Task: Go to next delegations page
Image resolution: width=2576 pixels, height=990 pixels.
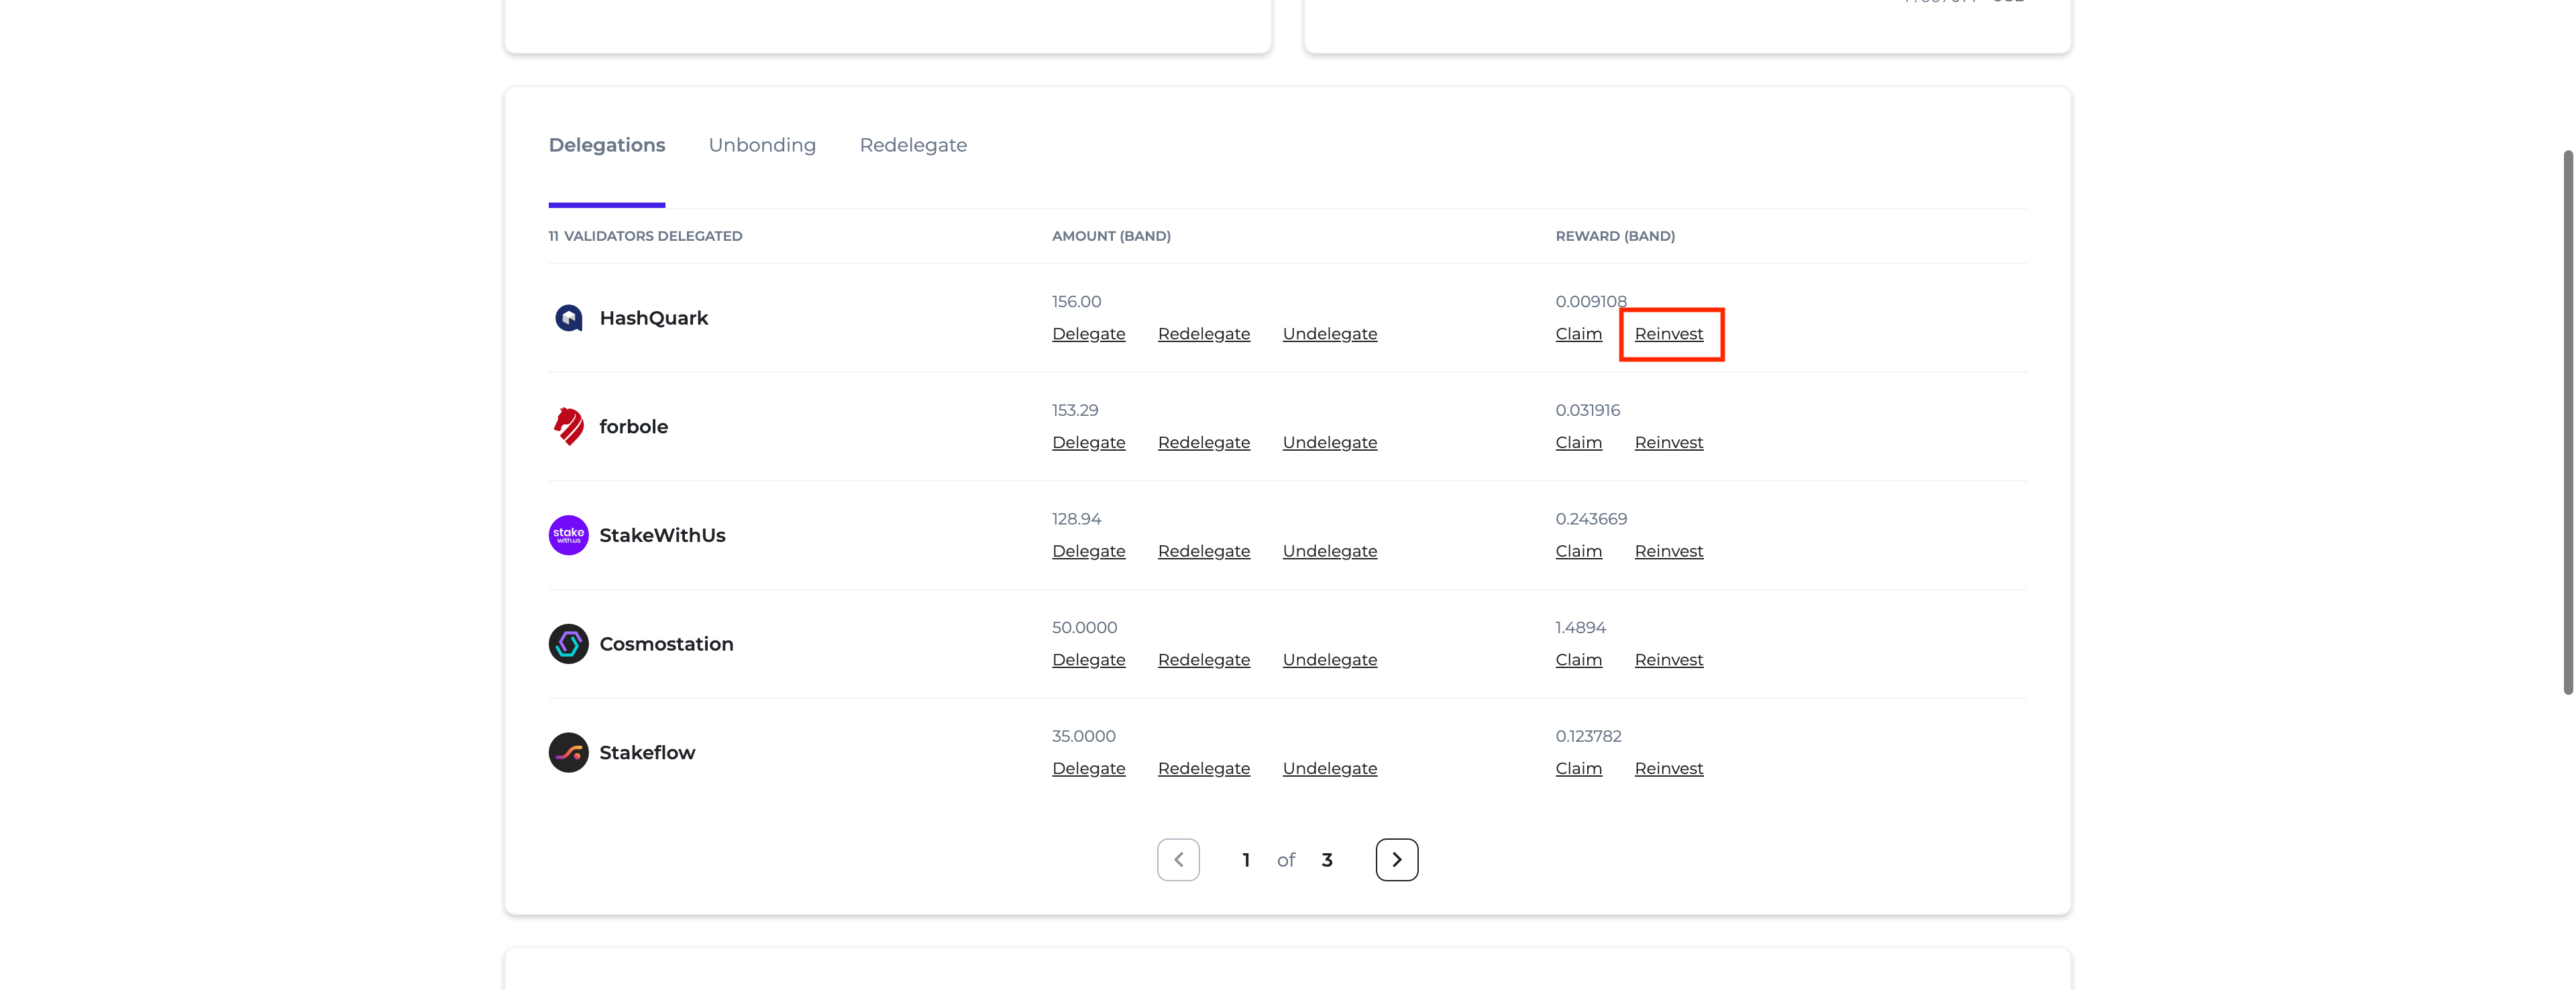Action: point(1397,860)
